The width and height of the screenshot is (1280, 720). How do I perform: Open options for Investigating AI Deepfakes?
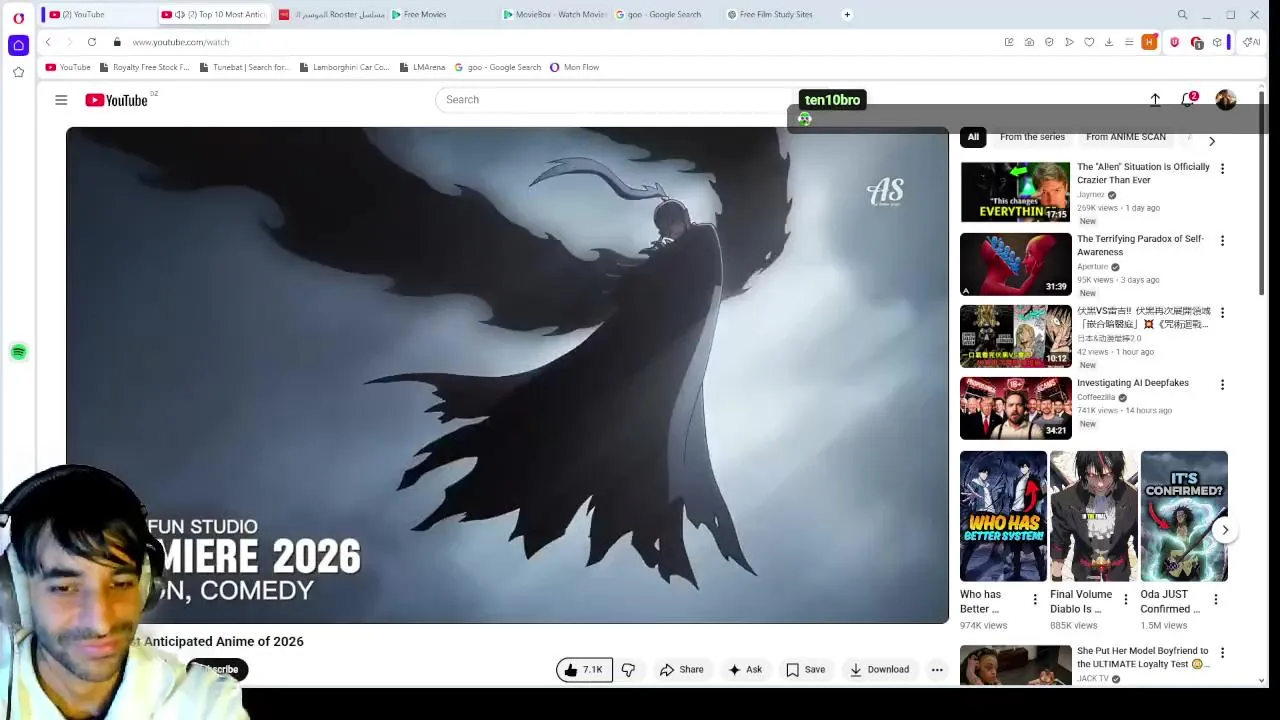(x=1222, y=385)
